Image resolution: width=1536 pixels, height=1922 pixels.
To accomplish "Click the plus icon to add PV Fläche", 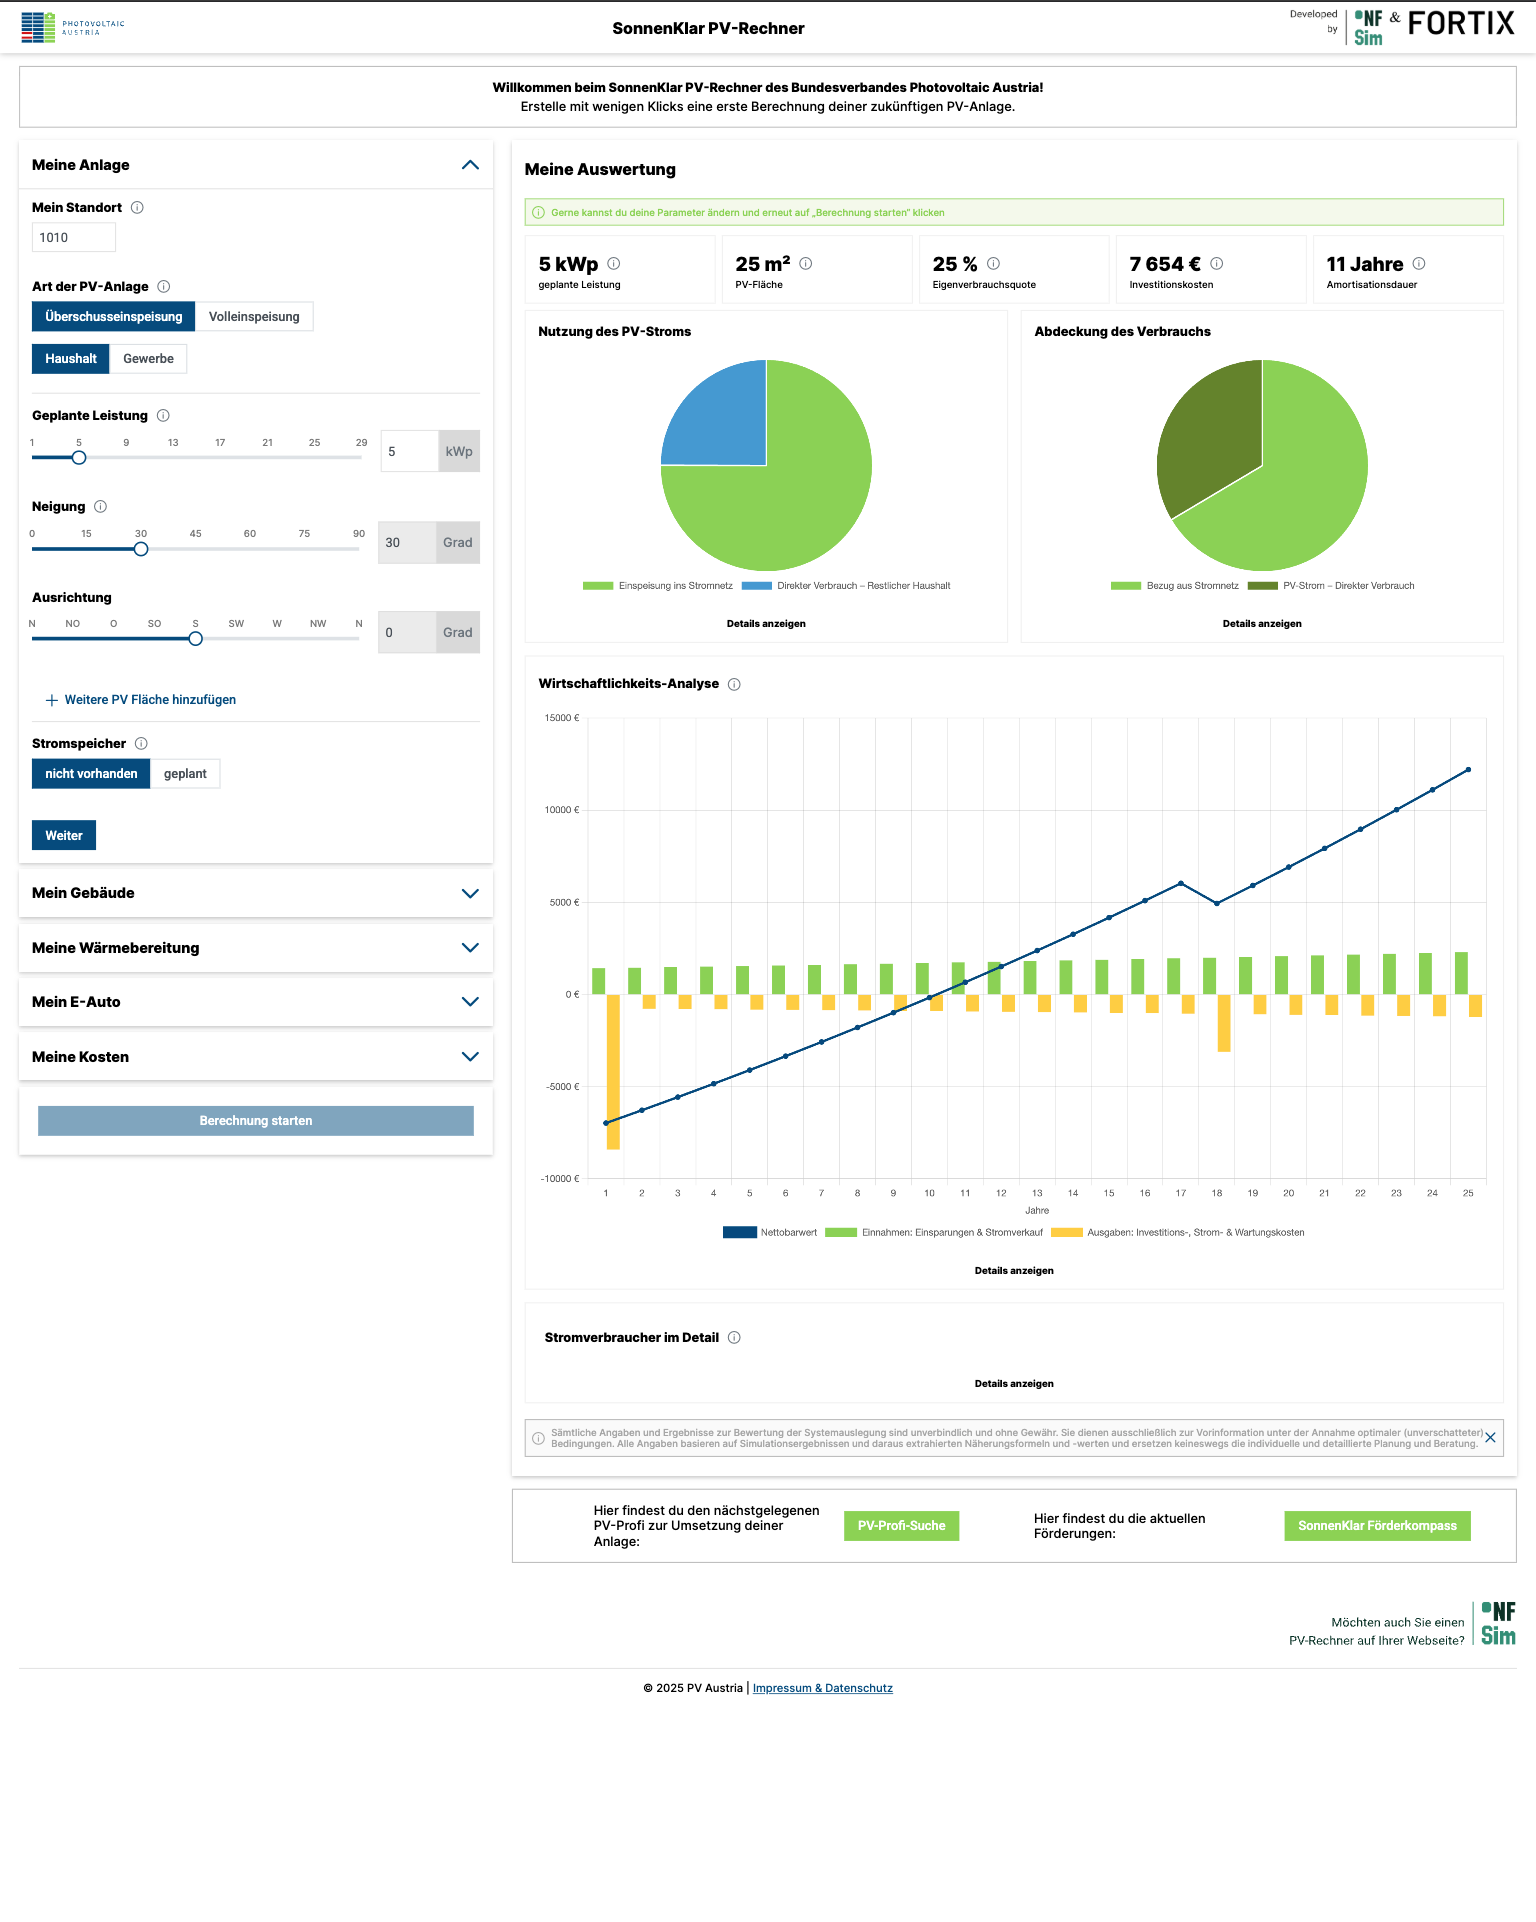I will (52, 700).
